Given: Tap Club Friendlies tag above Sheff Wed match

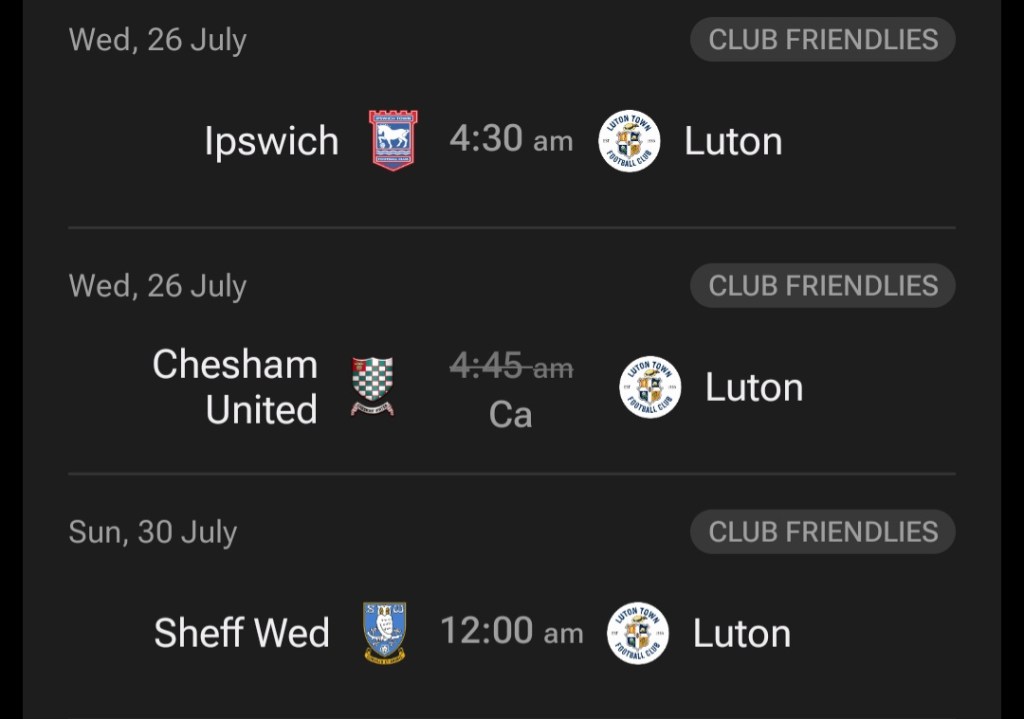Looking at the screenshot, I should tap(822, 532).
